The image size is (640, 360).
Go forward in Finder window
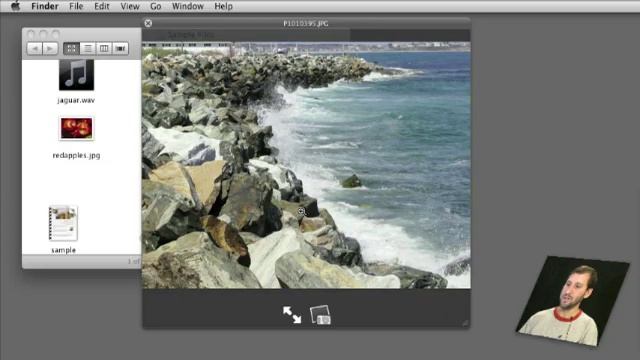(50, 48)
